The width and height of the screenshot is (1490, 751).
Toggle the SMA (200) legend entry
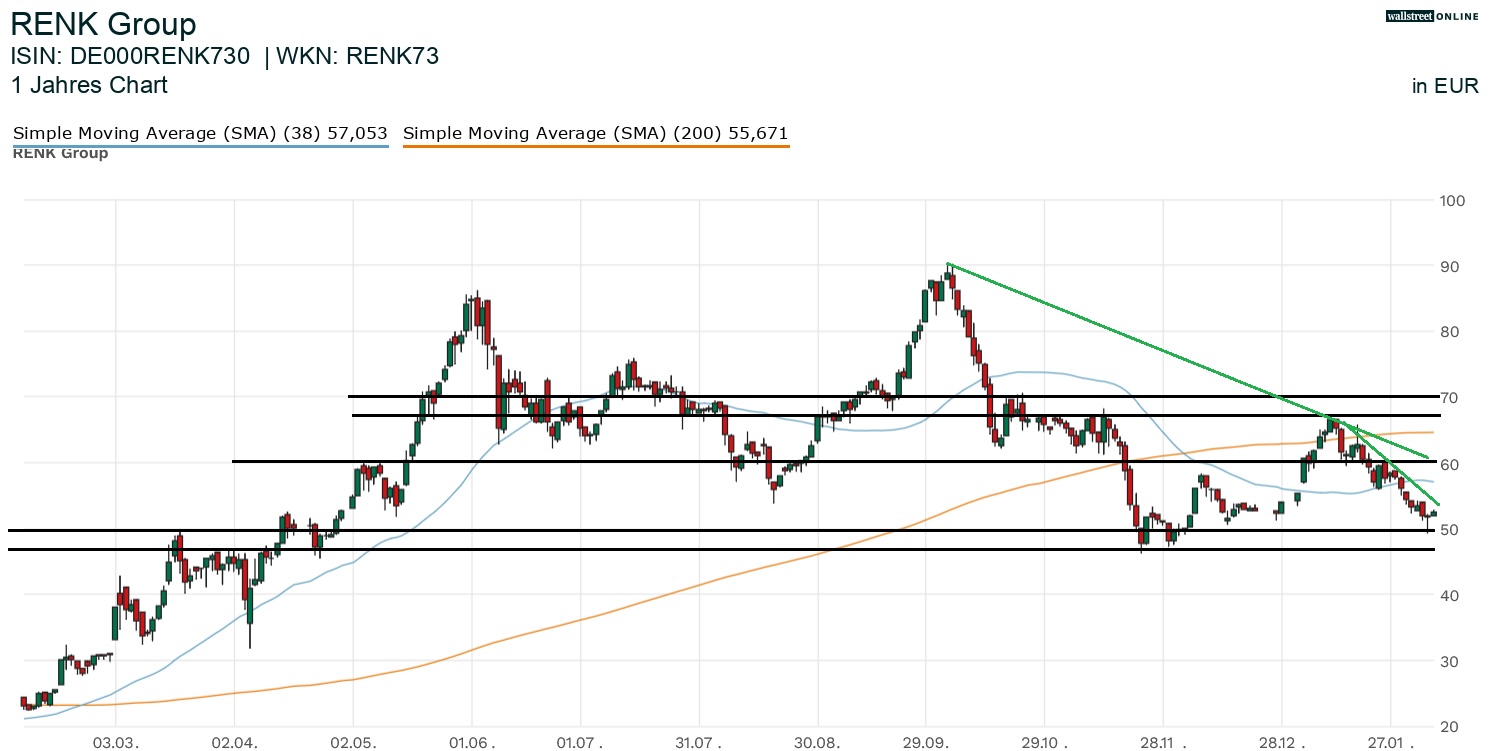[x=595, y=133]
